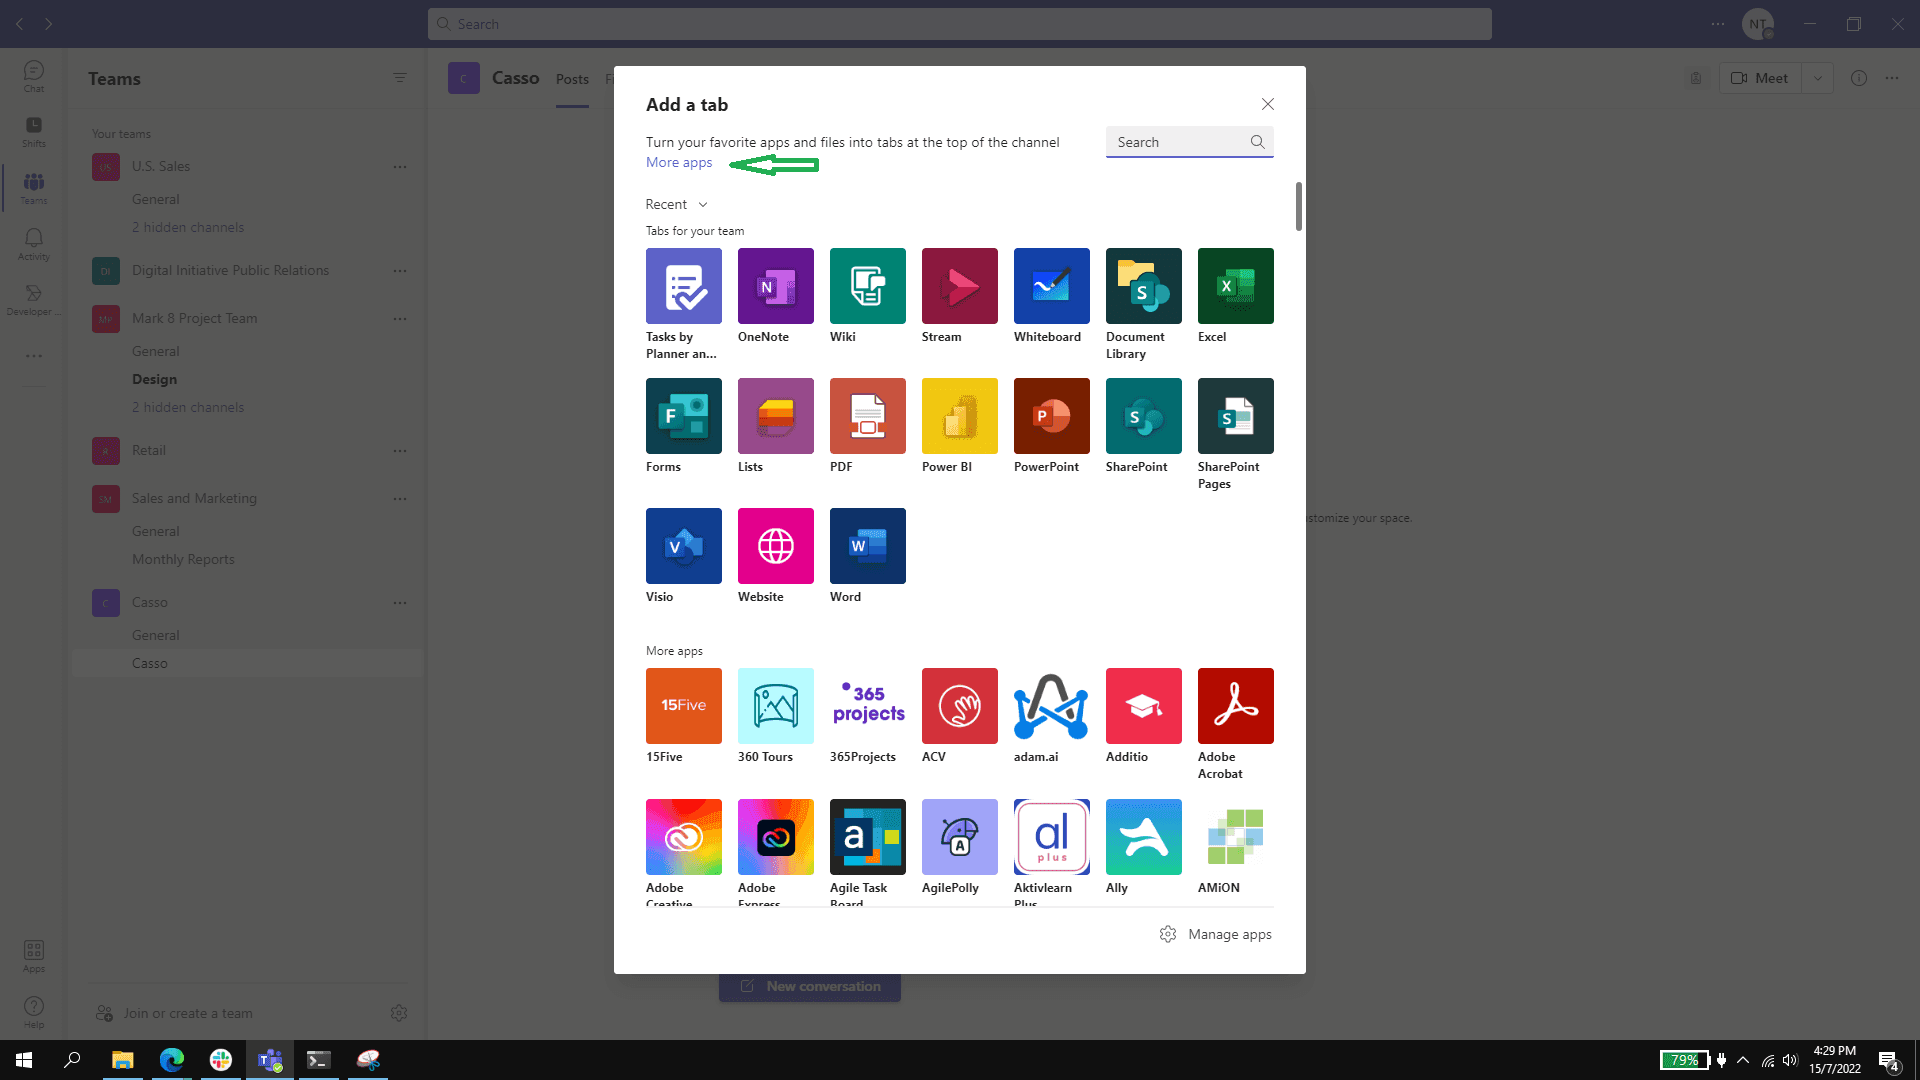Image resolution: width=1920 pixels, height=1080 pixels.
Task: Select the SharePoint Pages app
Action: [1236, 416]
